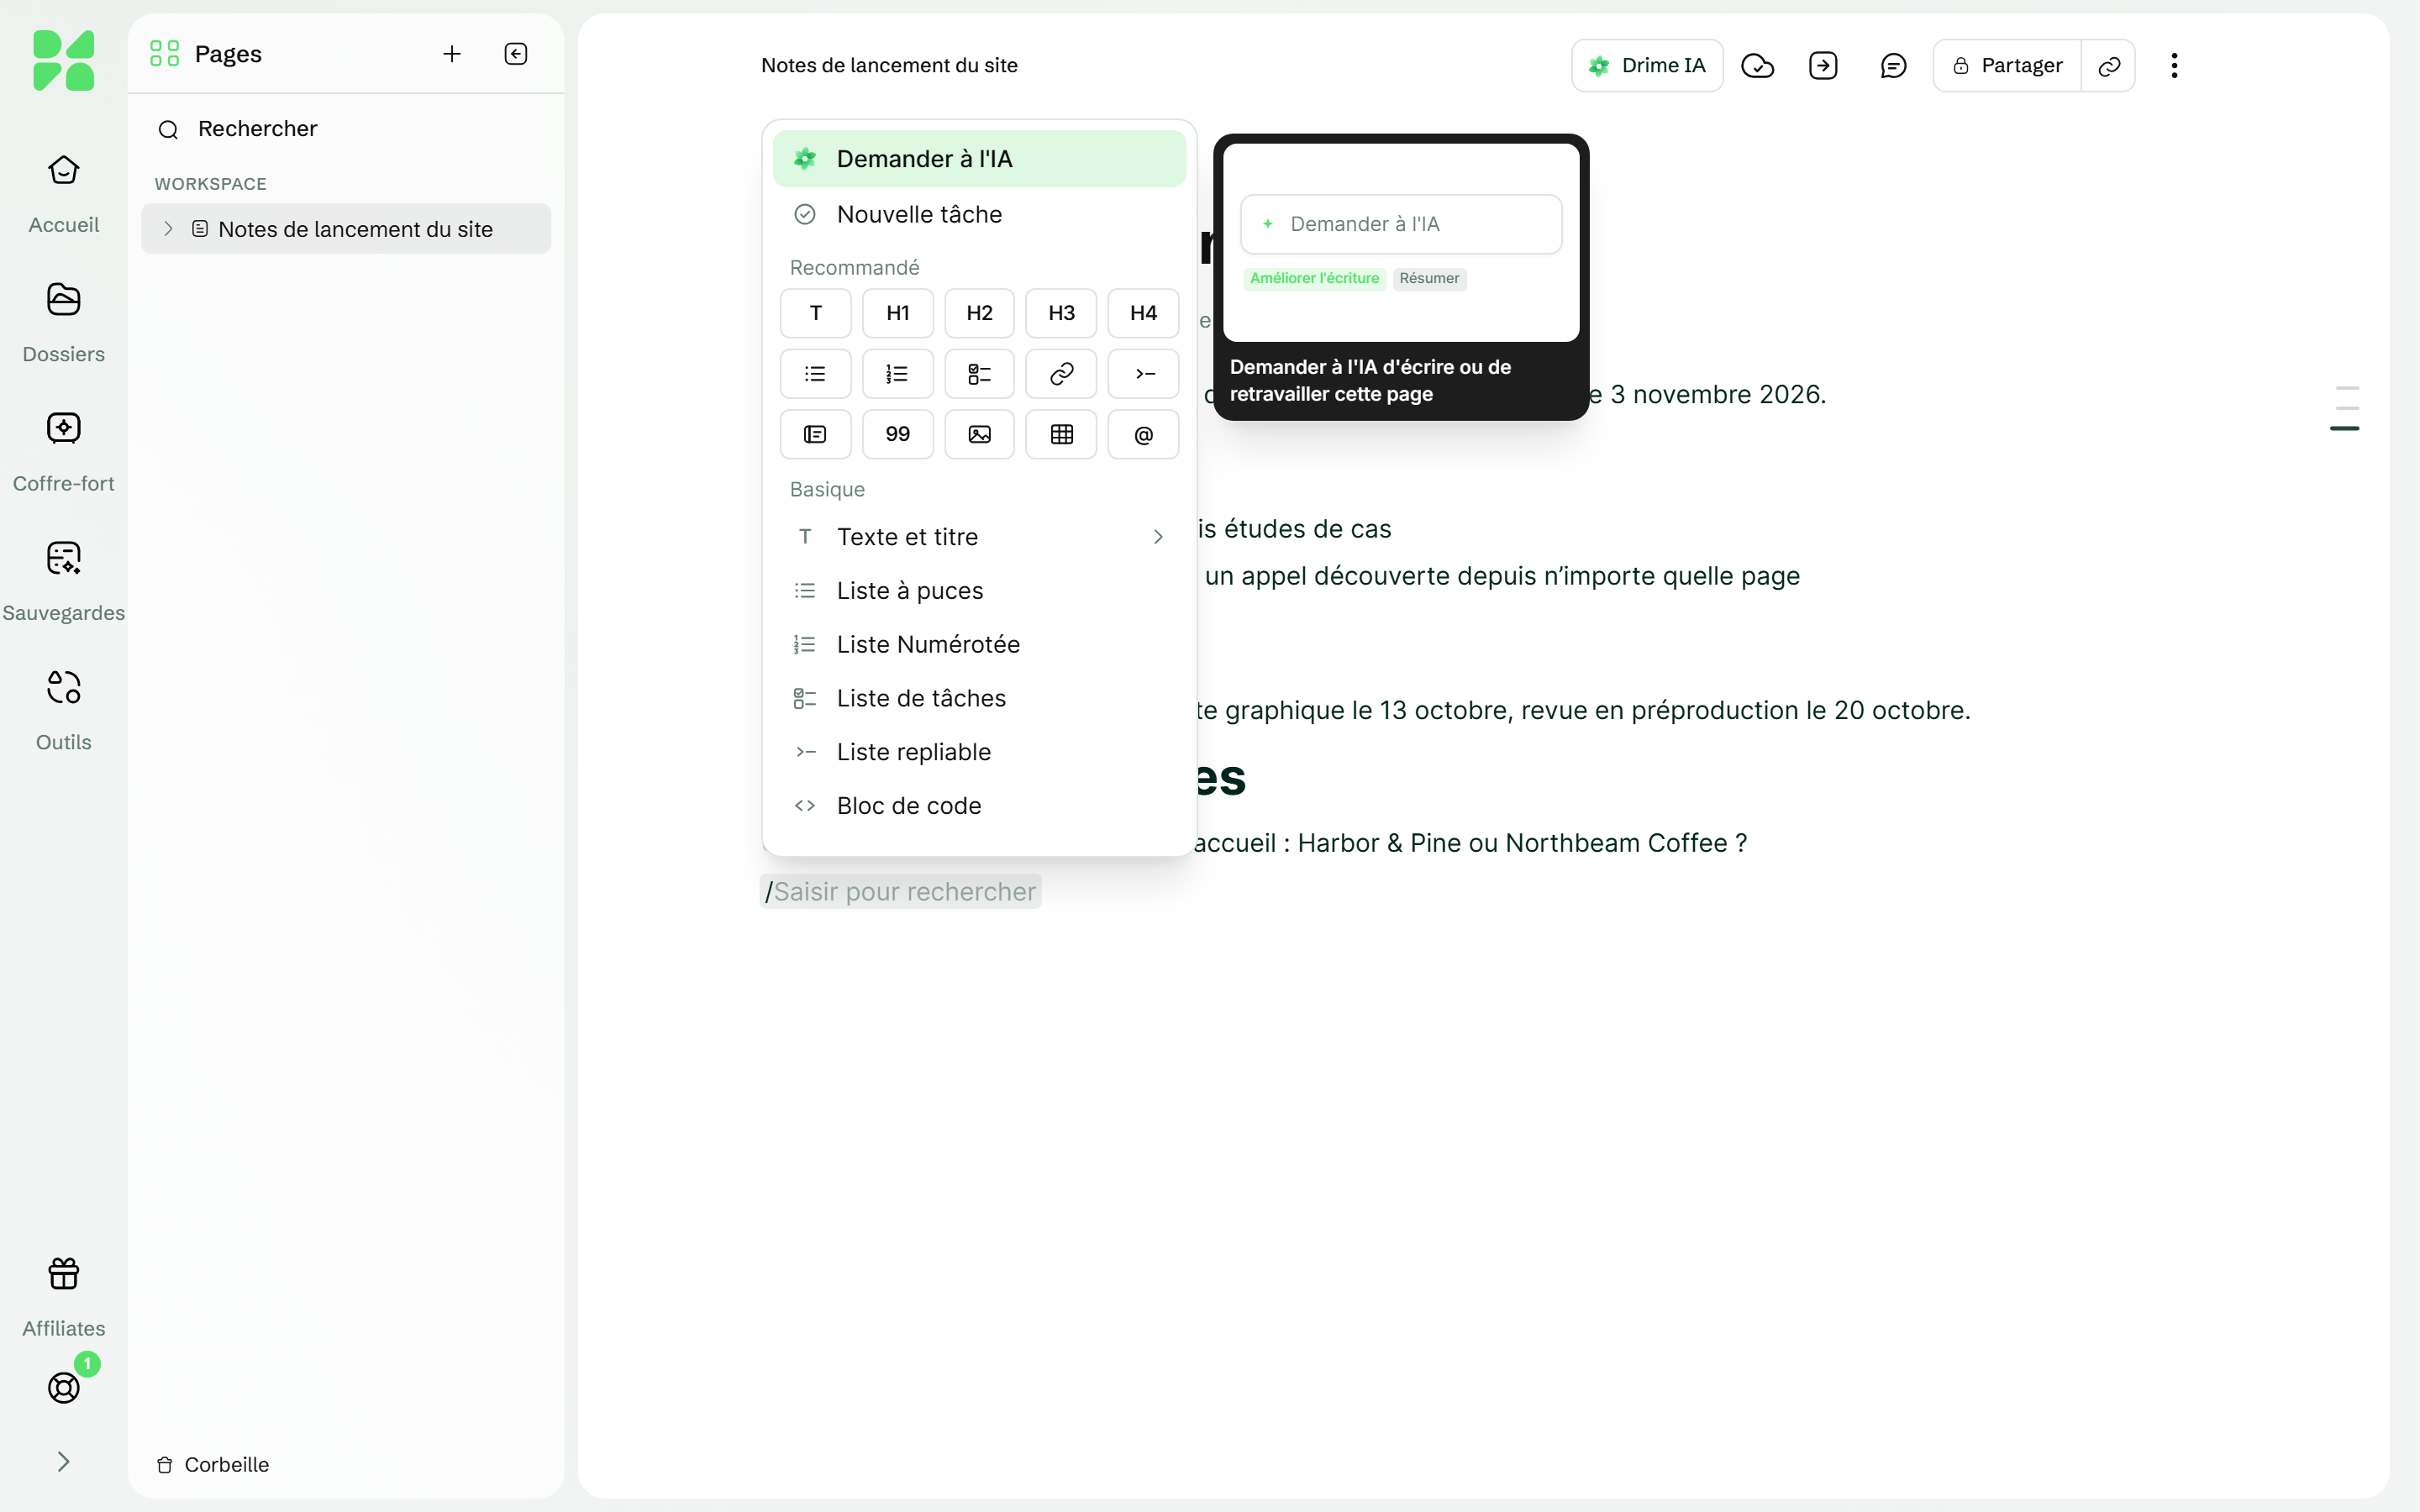Open the three-dot more options menu
This screenshot has height=1512, width=2420.
click(2174, 66)
